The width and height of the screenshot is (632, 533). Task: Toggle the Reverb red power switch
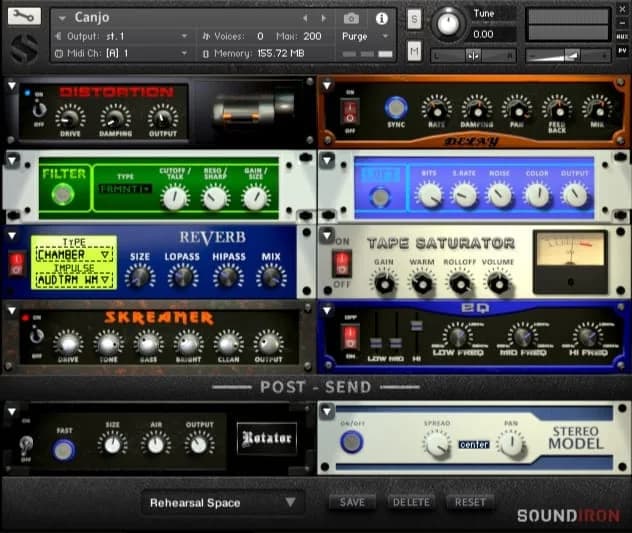[x=16, y=264]
